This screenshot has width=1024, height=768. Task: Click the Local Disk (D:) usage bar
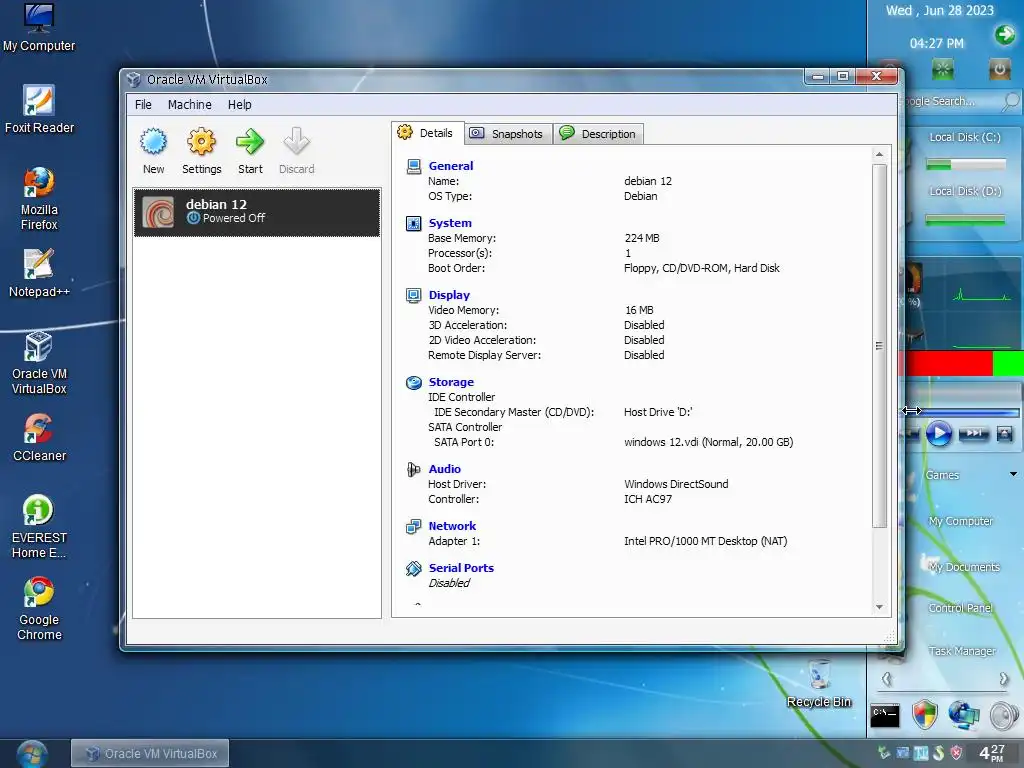coord(965,220)
